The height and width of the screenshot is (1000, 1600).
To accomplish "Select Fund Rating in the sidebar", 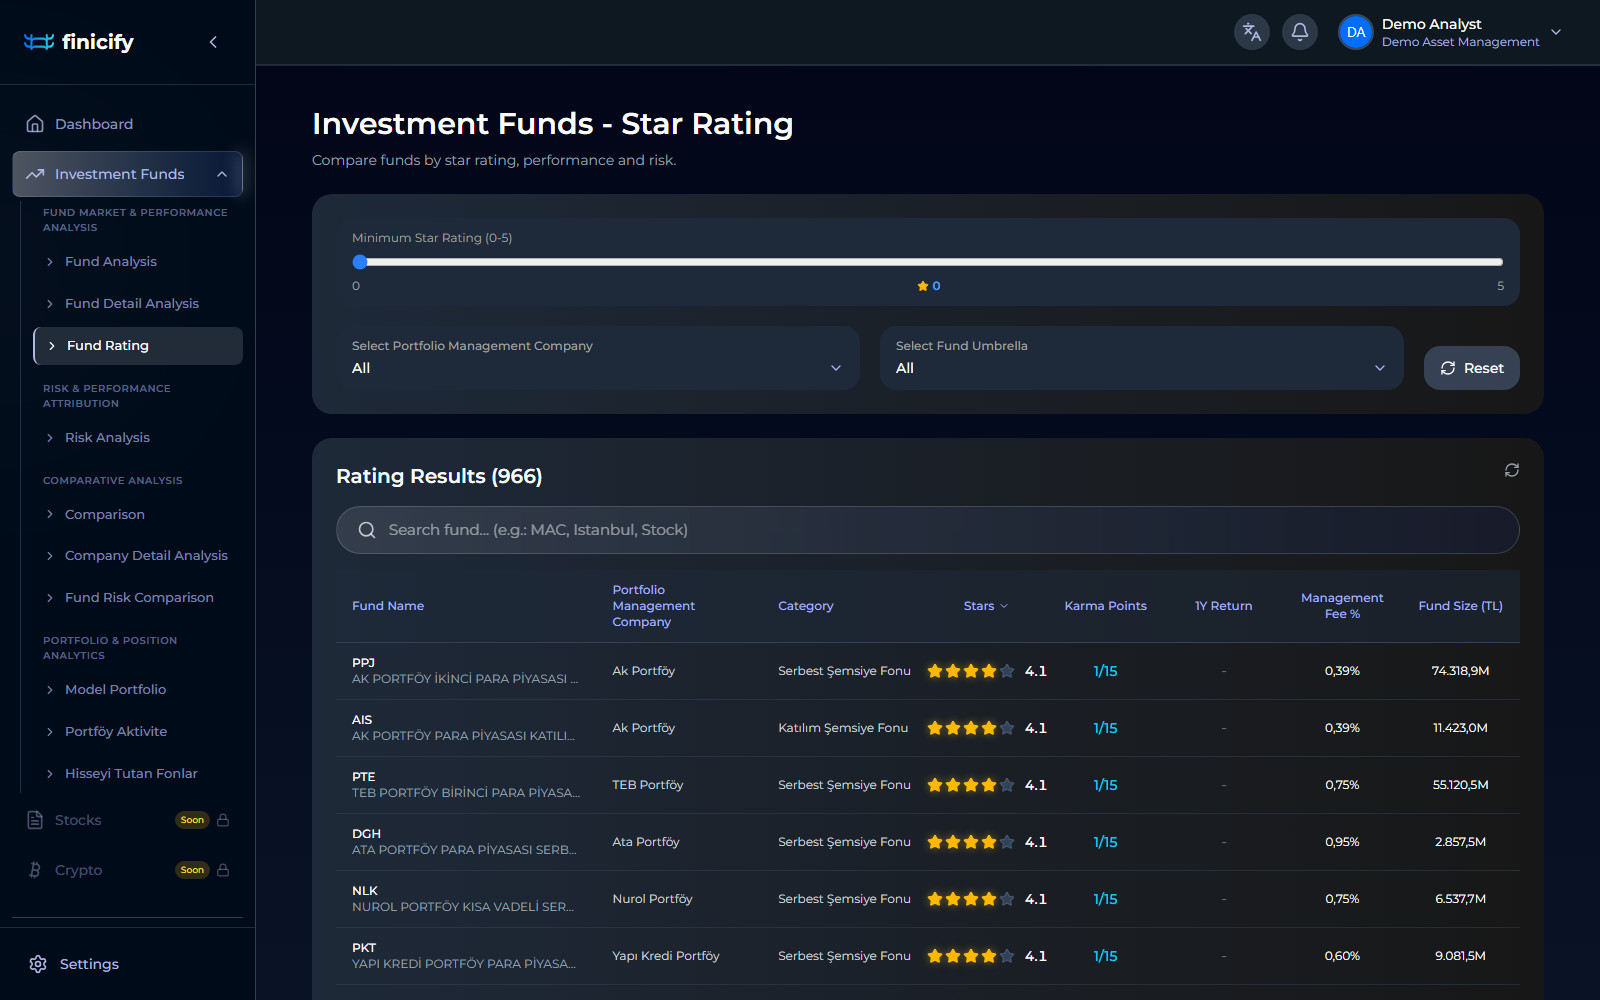I will [x=138, y=346].
